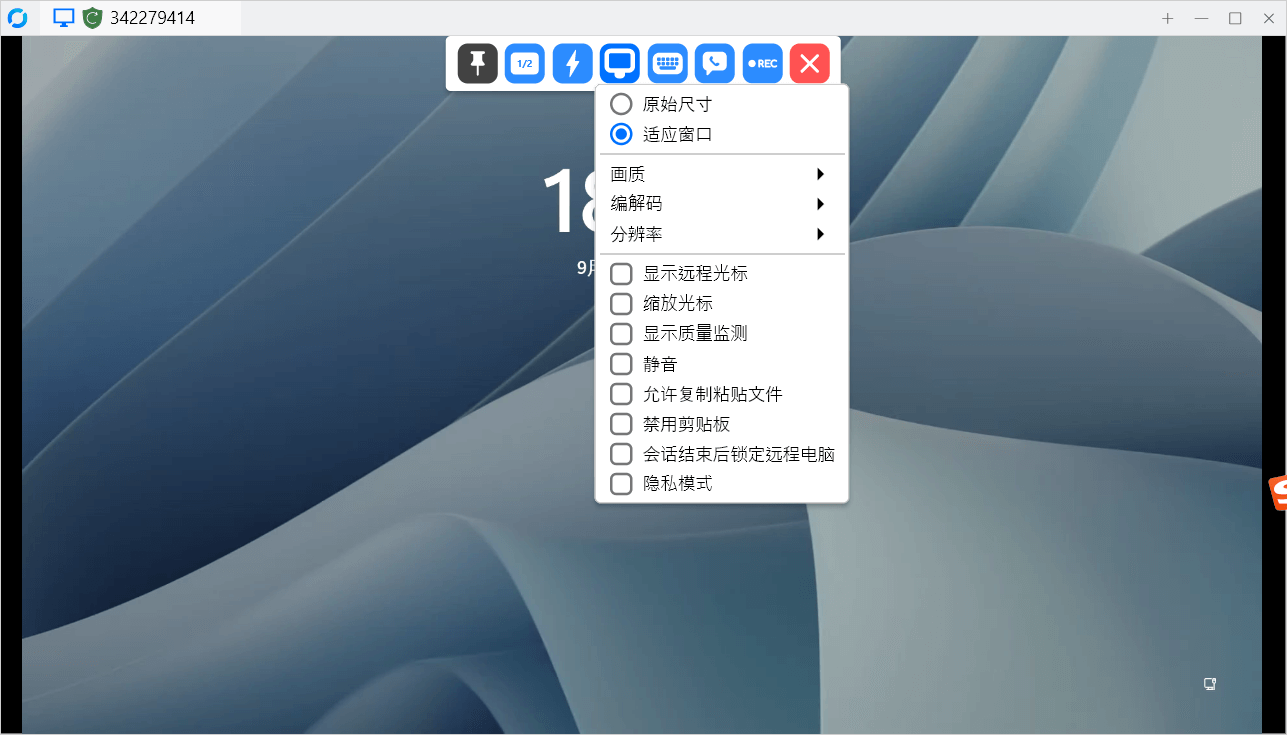Start recording with the REC icon

tap(762, 63)
